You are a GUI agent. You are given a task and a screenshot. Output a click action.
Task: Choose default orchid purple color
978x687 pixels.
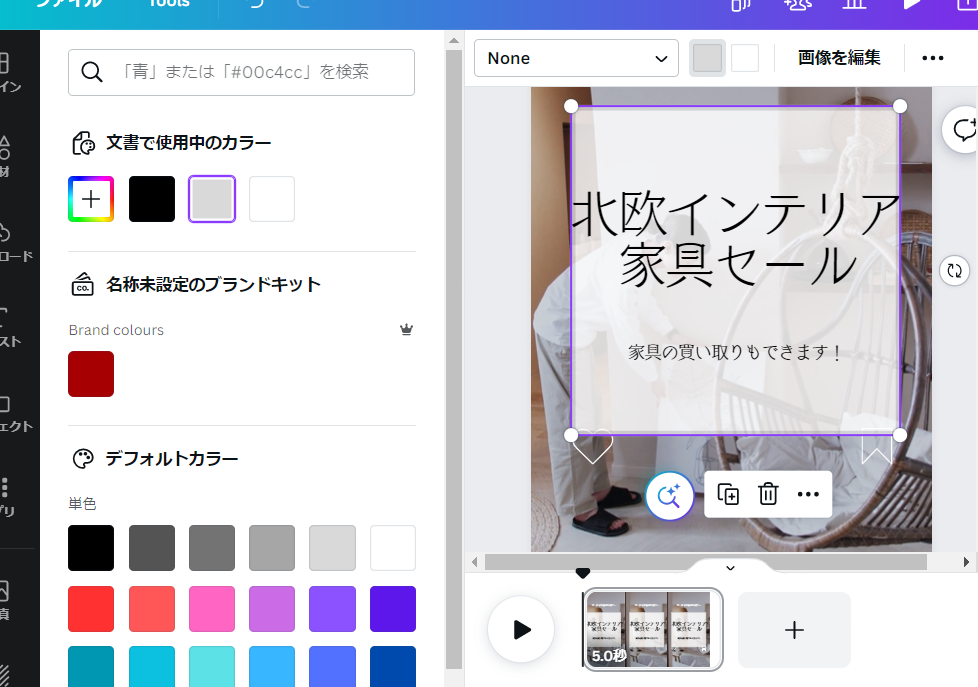tap(272, 608)
